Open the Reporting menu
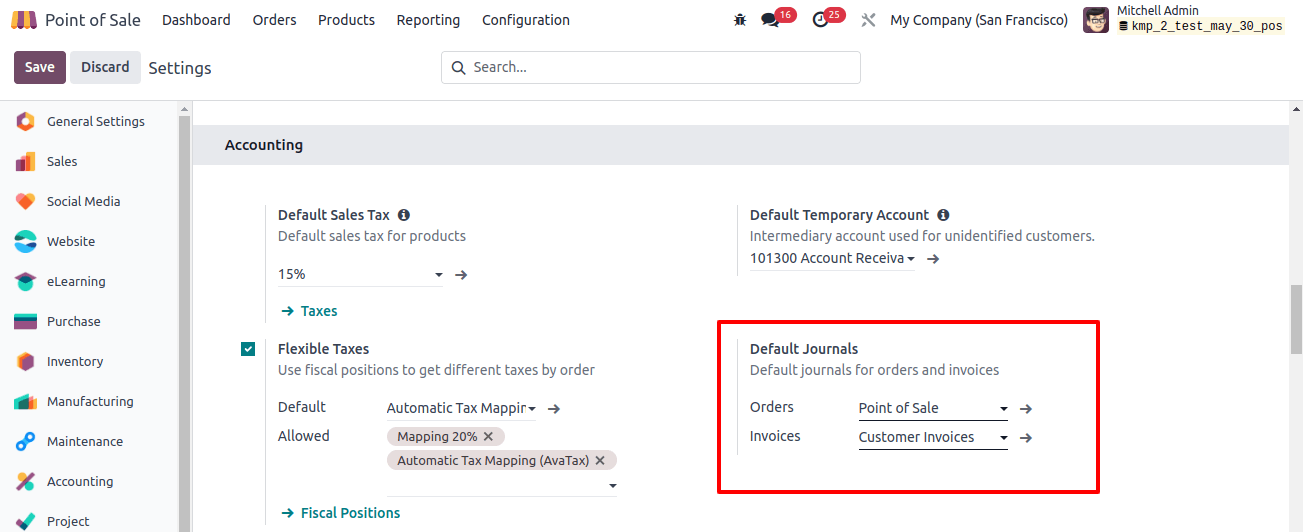 [428, 20]
